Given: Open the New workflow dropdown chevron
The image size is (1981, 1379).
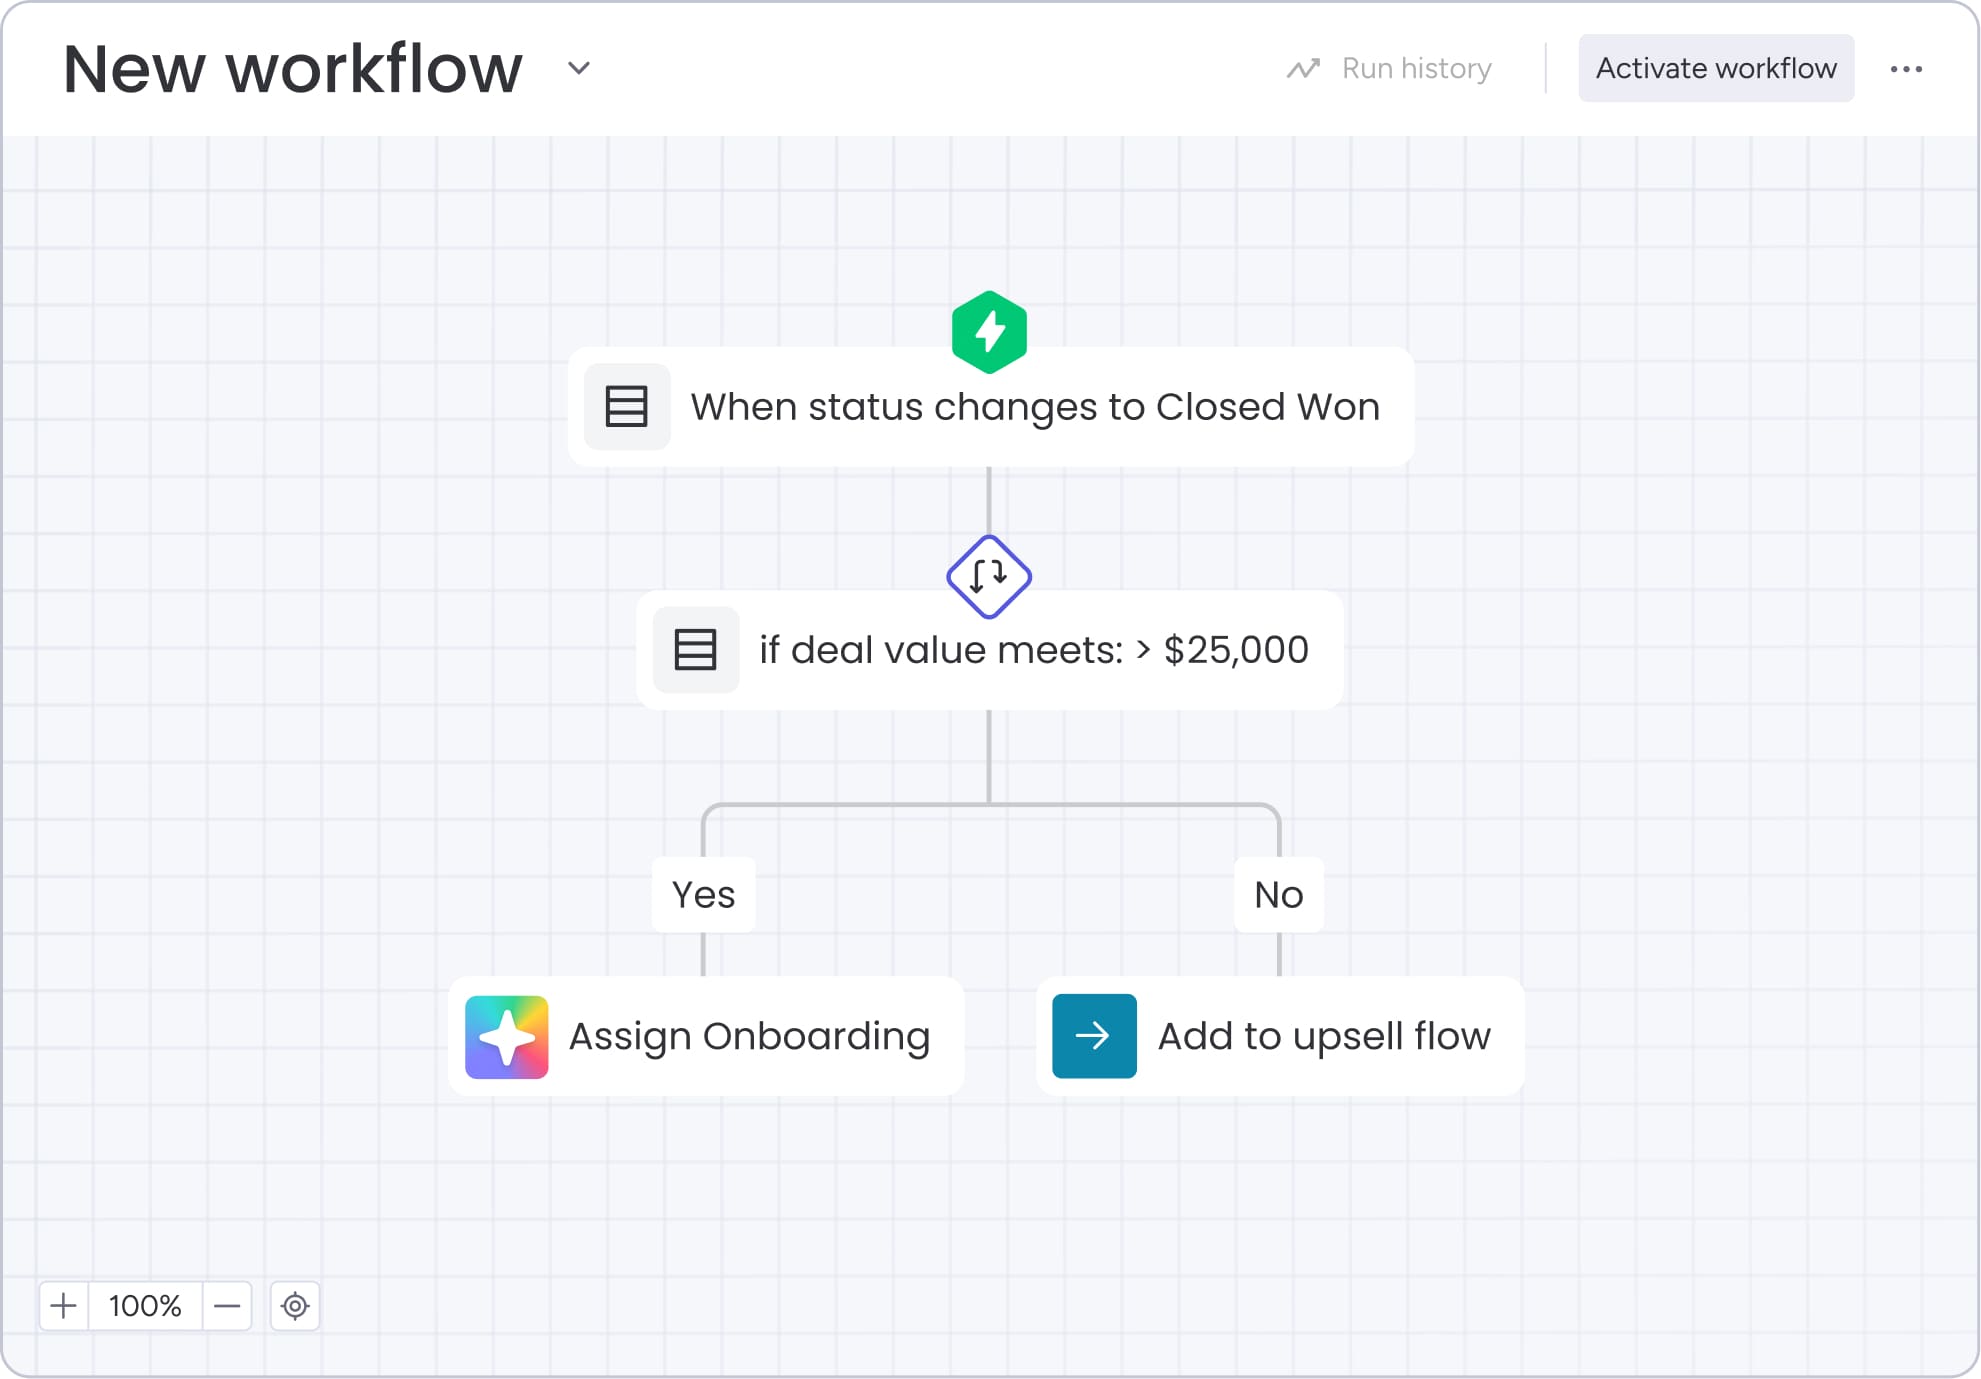Looking at the screenshot, I should pyautogui.click(x=577, y=68).
